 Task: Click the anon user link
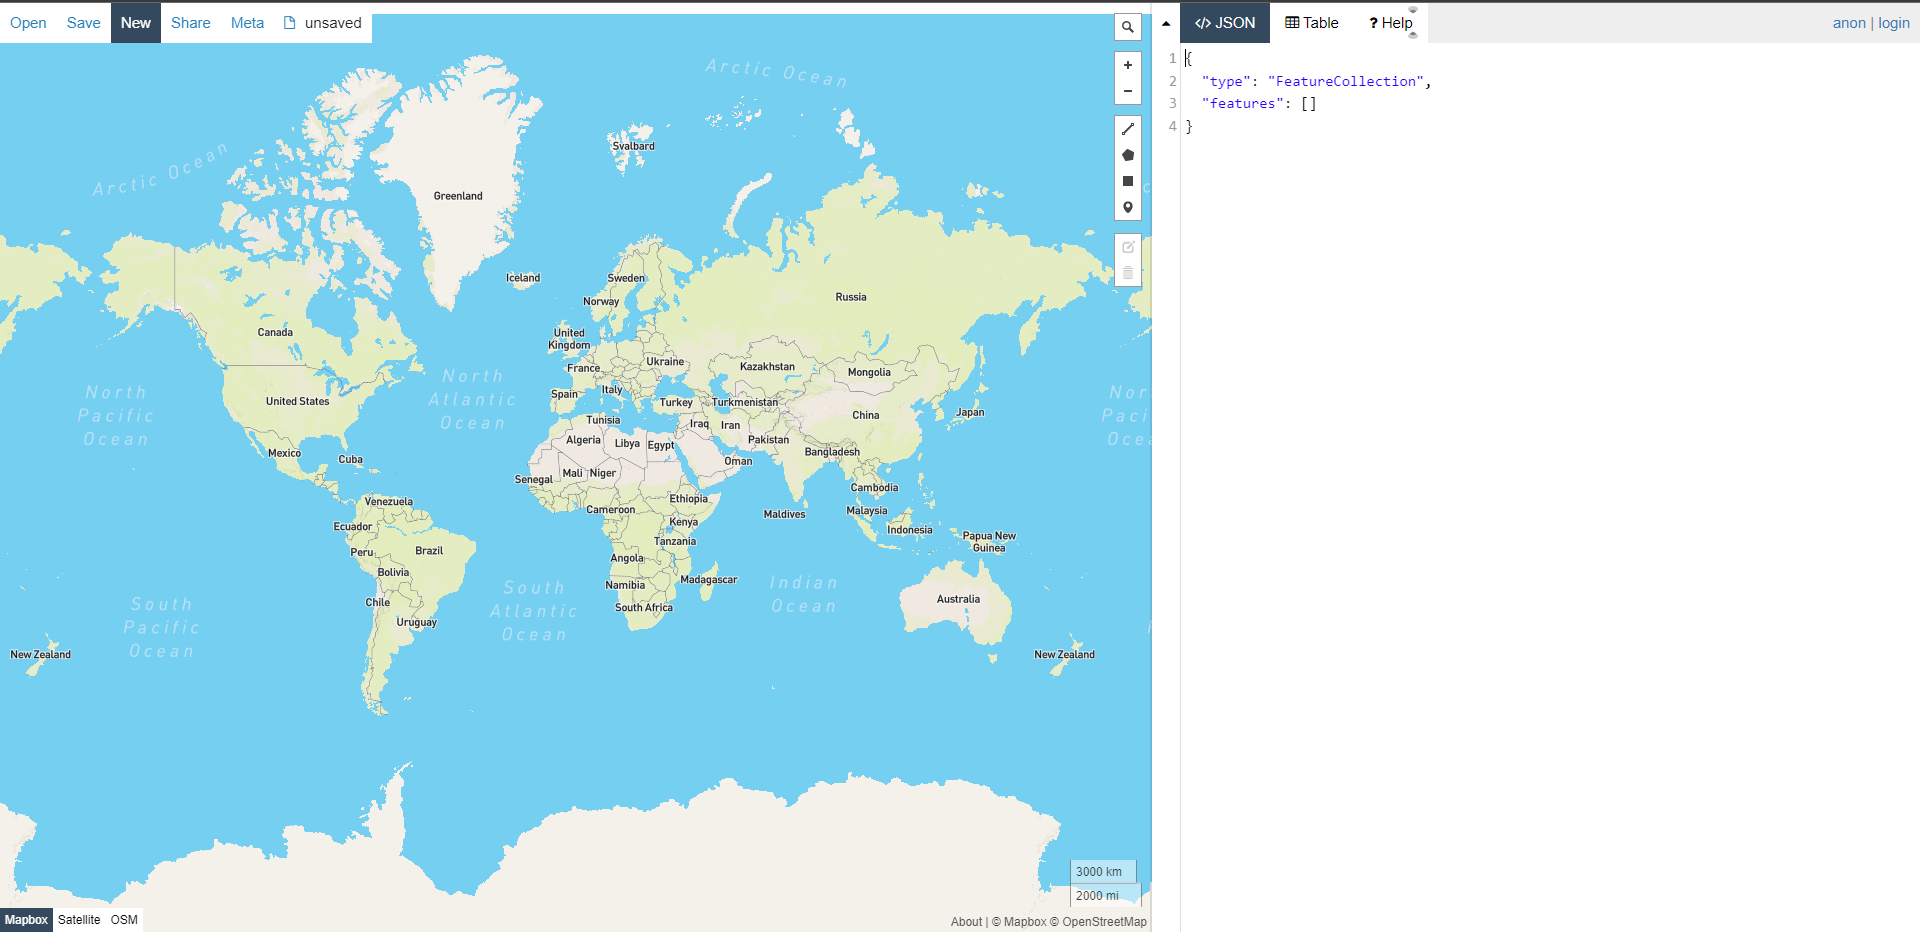1849,23
